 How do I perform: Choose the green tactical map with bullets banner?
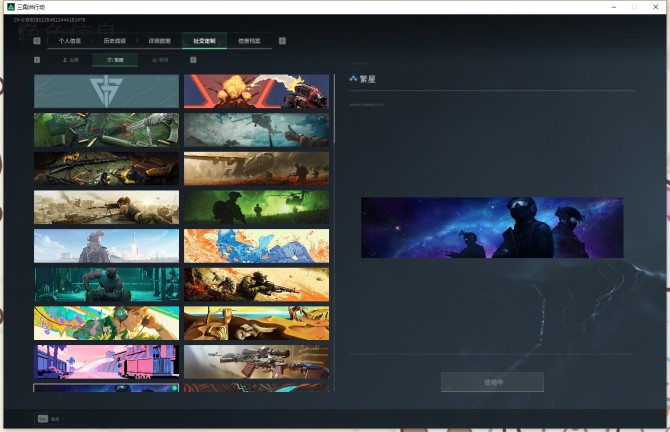point(106,130)
